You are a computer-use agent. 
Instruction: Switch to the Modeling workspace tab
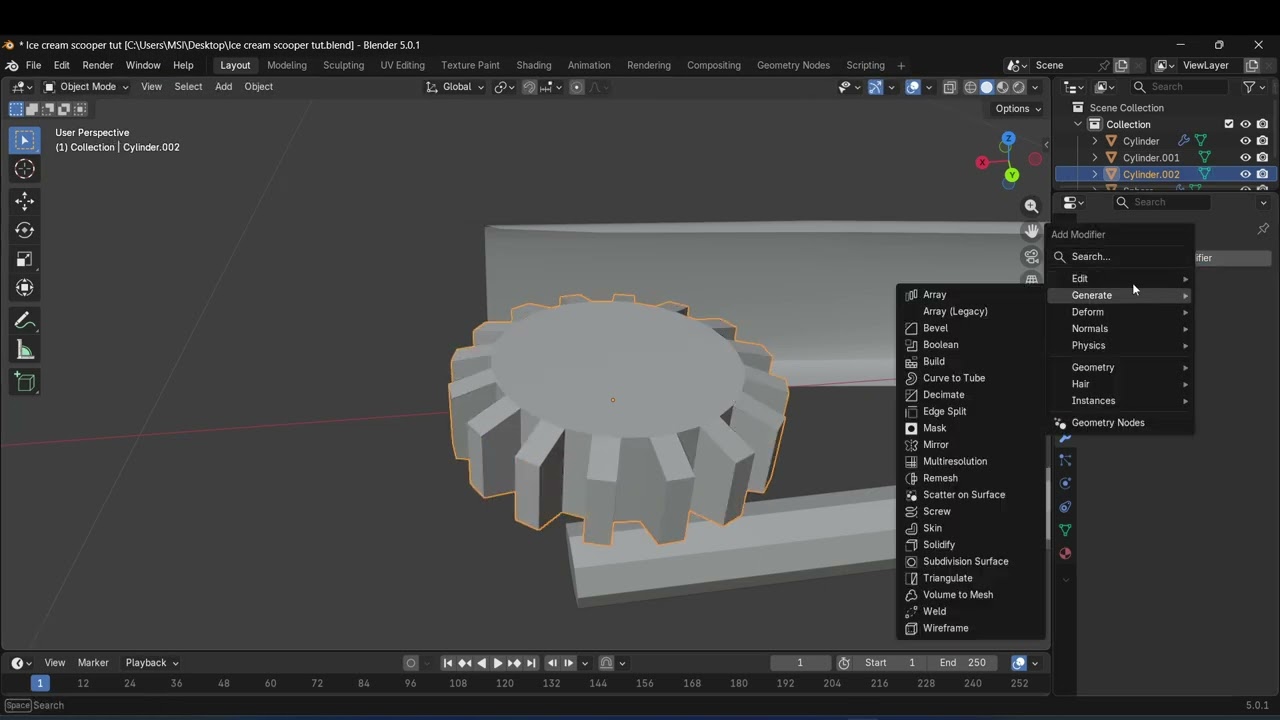(x=287, y=65)
